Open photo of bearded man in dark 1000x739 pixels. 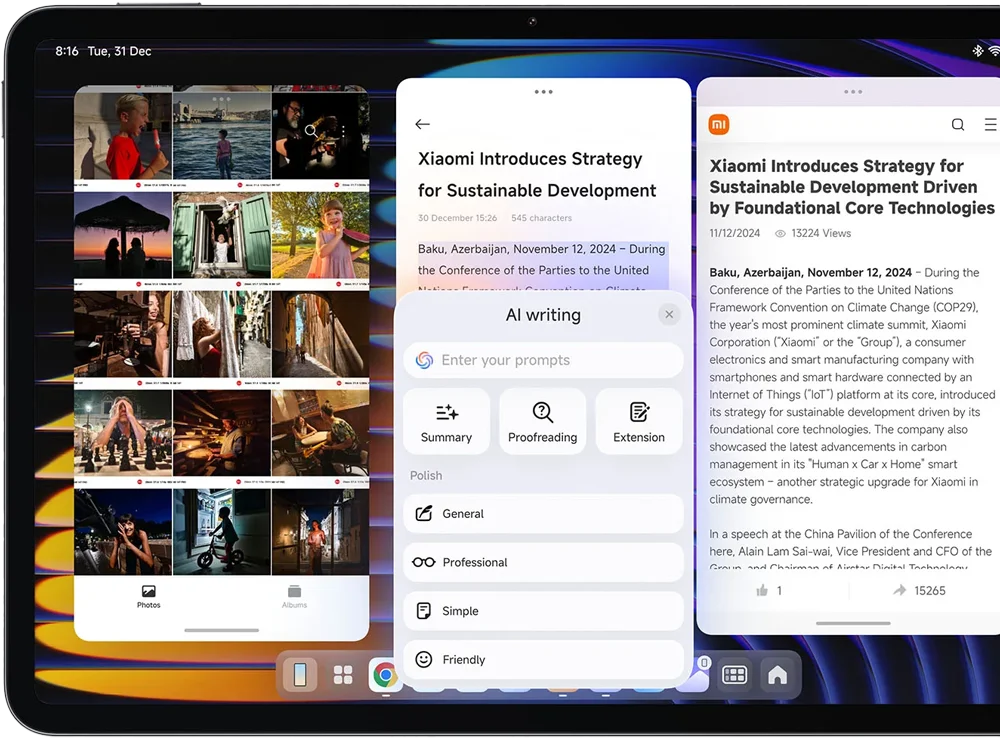click(320, 135)
